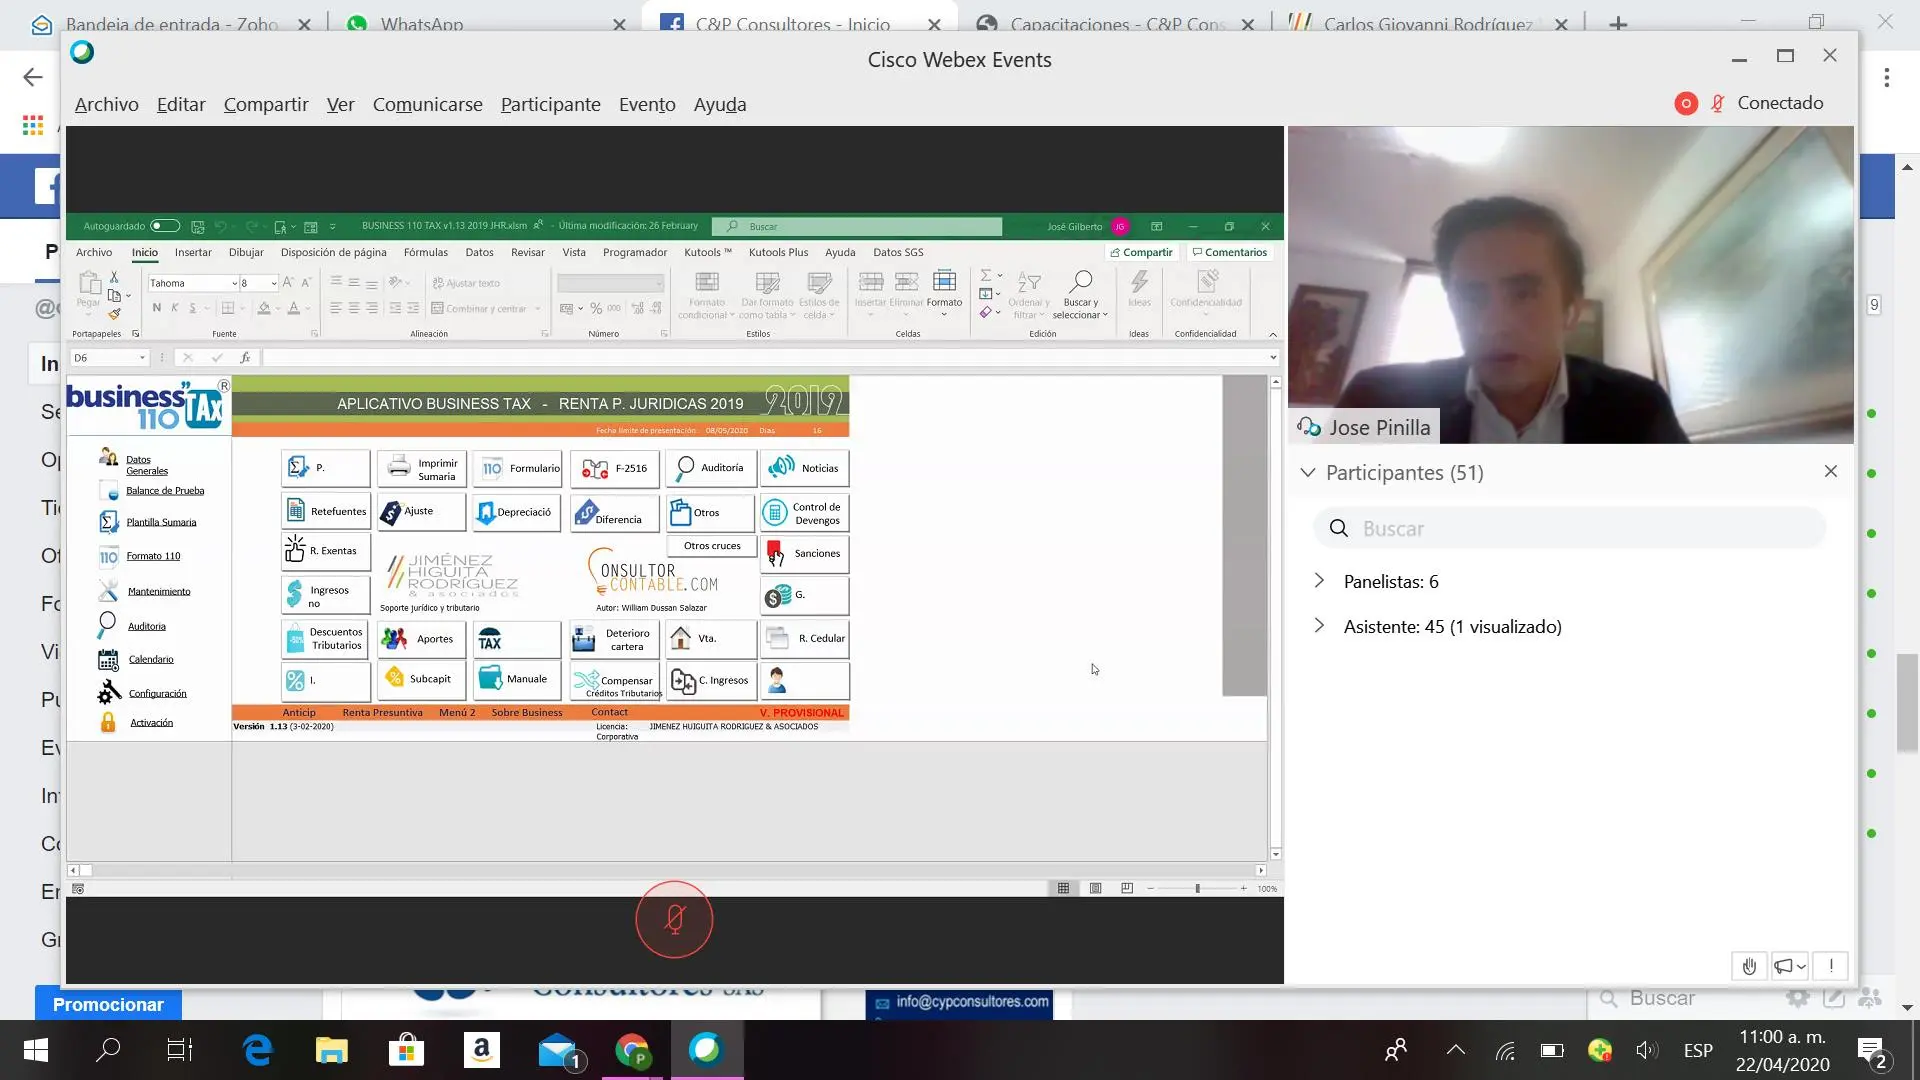The image size is (1920, 1080).
Task: Open Amazon from the Windows taskbar
Action: coord(481,1050)
